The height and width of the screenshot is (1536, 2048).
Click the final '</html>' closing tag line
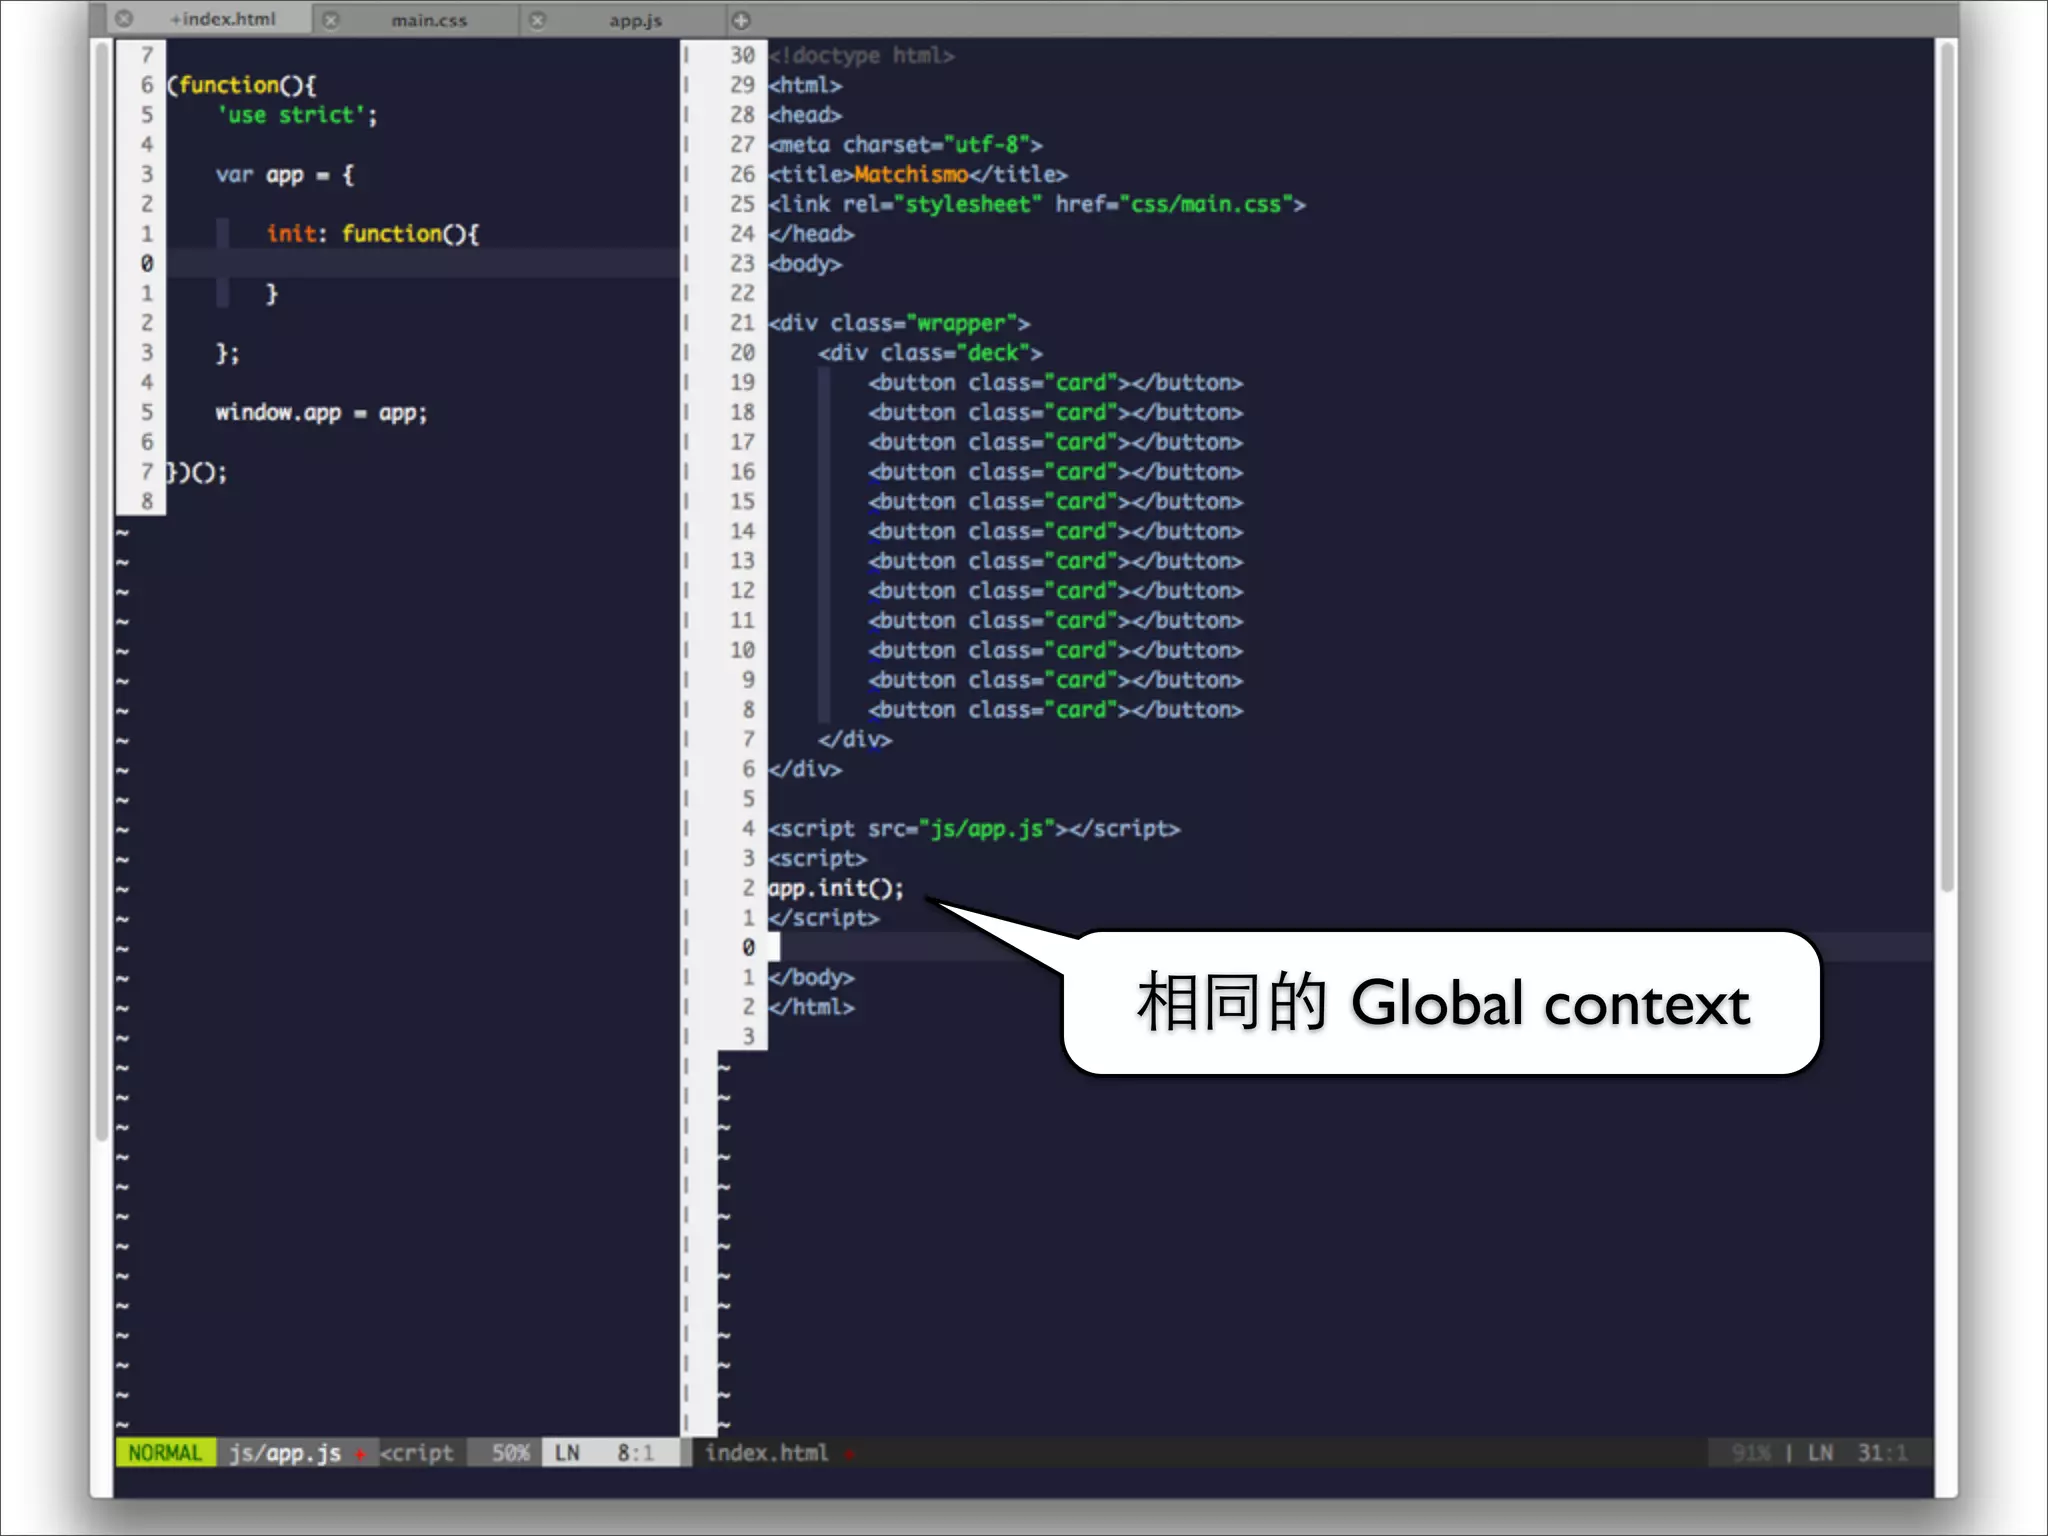[811, 1007]
